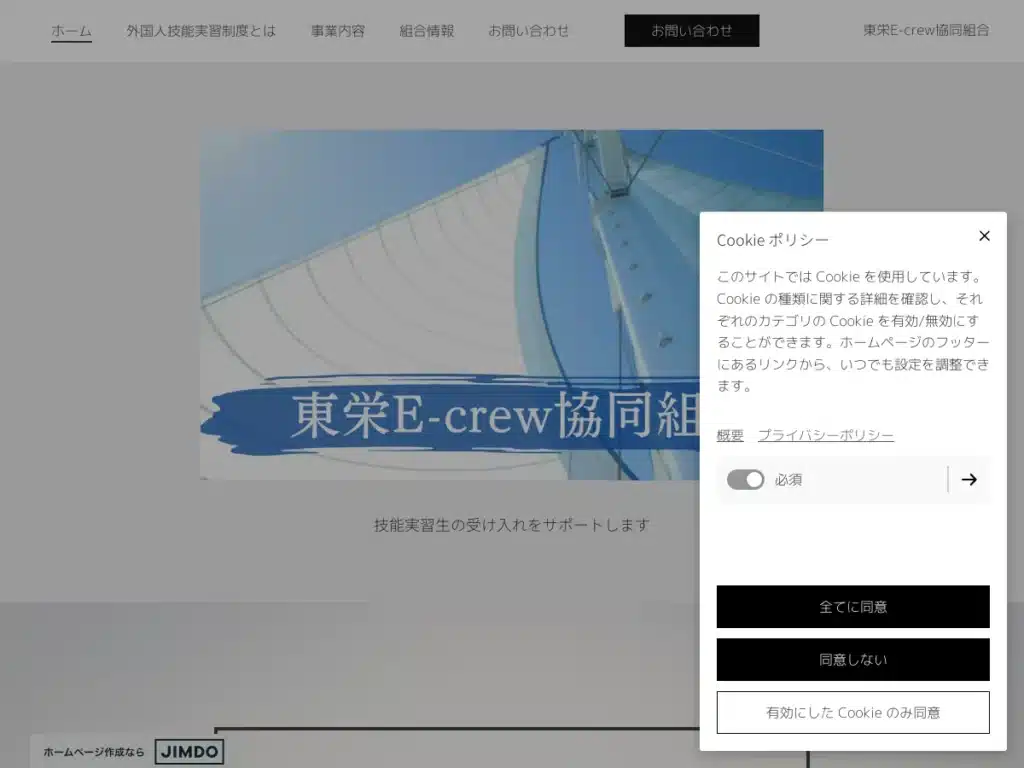This screenshot has width=1024, height=768.
Task: Open 外国人技能実習制度とは menu item
Action: tap(201, 31)
